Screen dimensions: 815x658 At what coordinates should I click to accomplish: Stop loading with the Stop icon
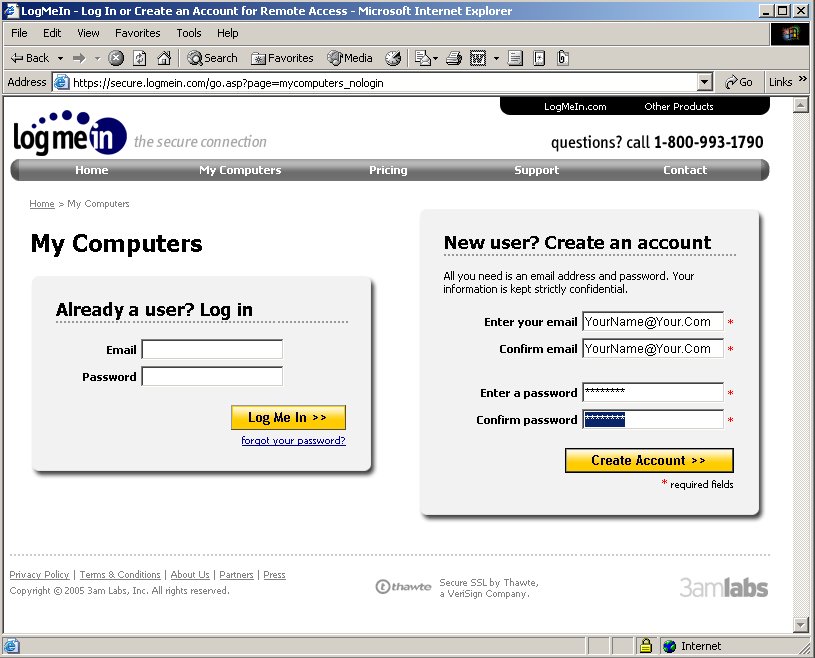click(116, 58)
